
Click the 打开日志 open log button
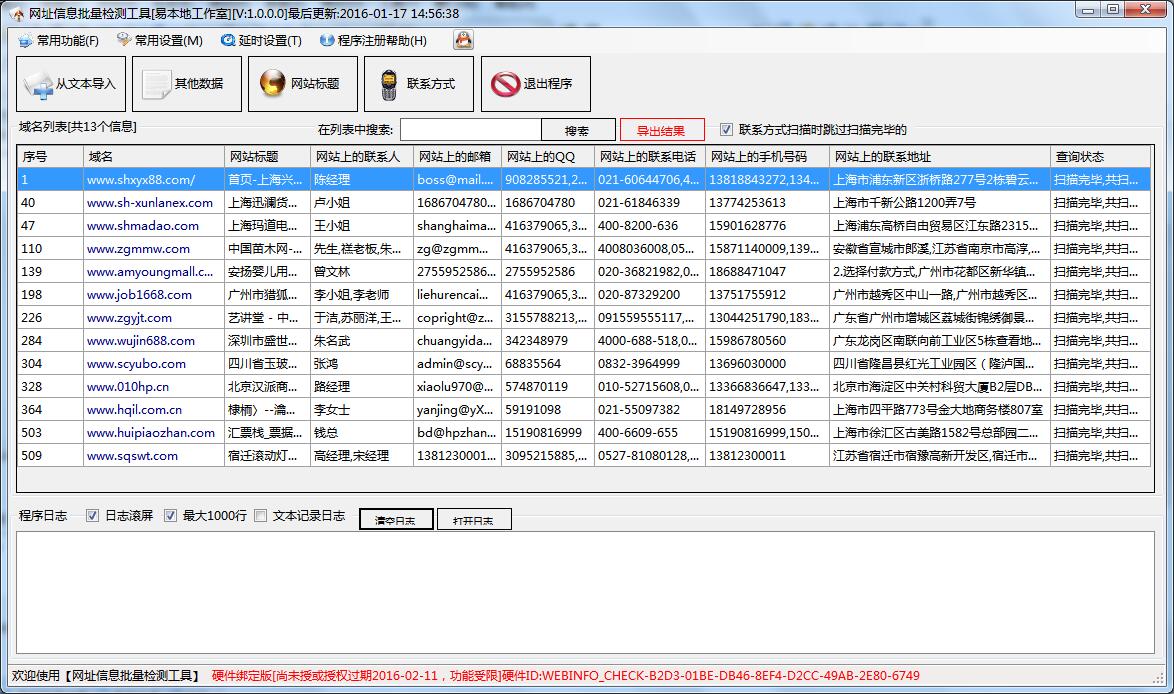click(x=474, y=520)
